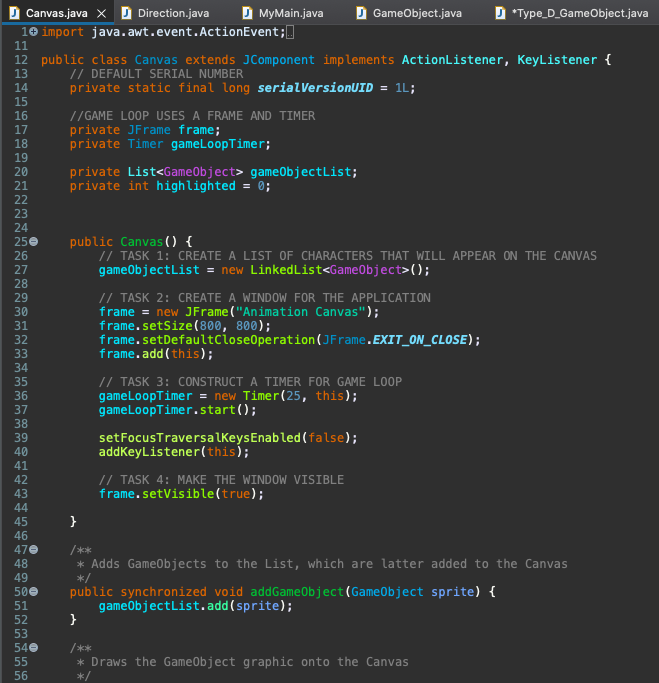Expand the folded imports at line 1

tap(34, 31)
